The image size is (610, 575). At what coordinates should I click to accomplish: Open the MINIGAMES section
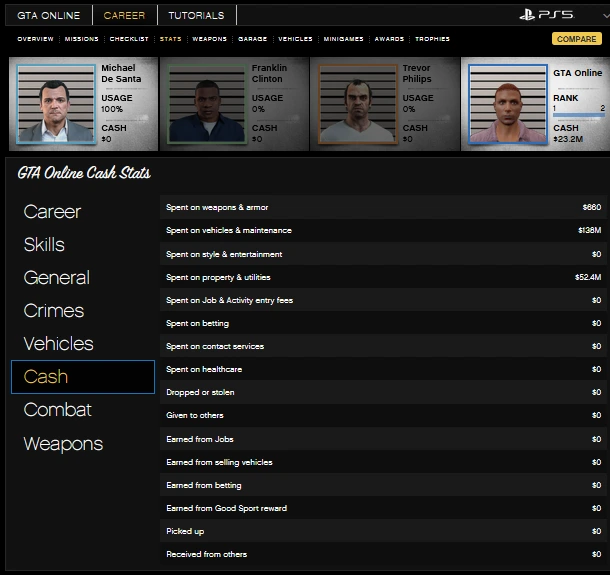(x=344, y=39)
